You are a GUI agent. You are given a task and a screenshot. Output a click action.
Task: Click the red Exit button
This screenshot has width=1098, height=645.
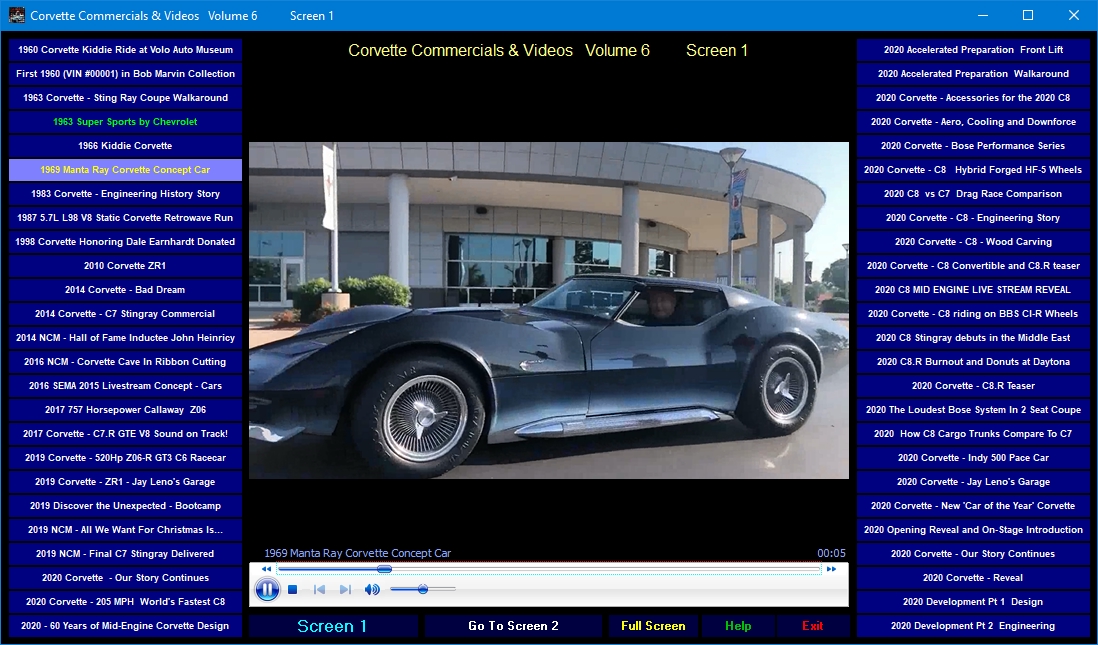[x=812, y=626]
